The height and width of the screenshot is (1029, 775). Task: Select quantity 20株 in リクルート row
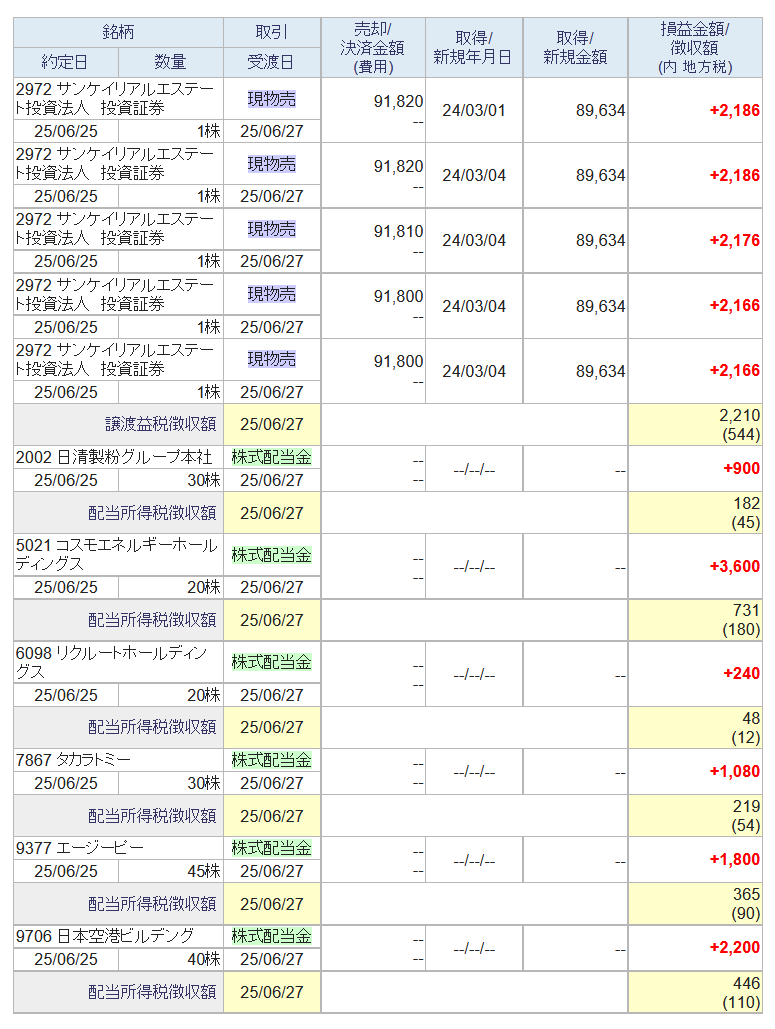(203, 695)
